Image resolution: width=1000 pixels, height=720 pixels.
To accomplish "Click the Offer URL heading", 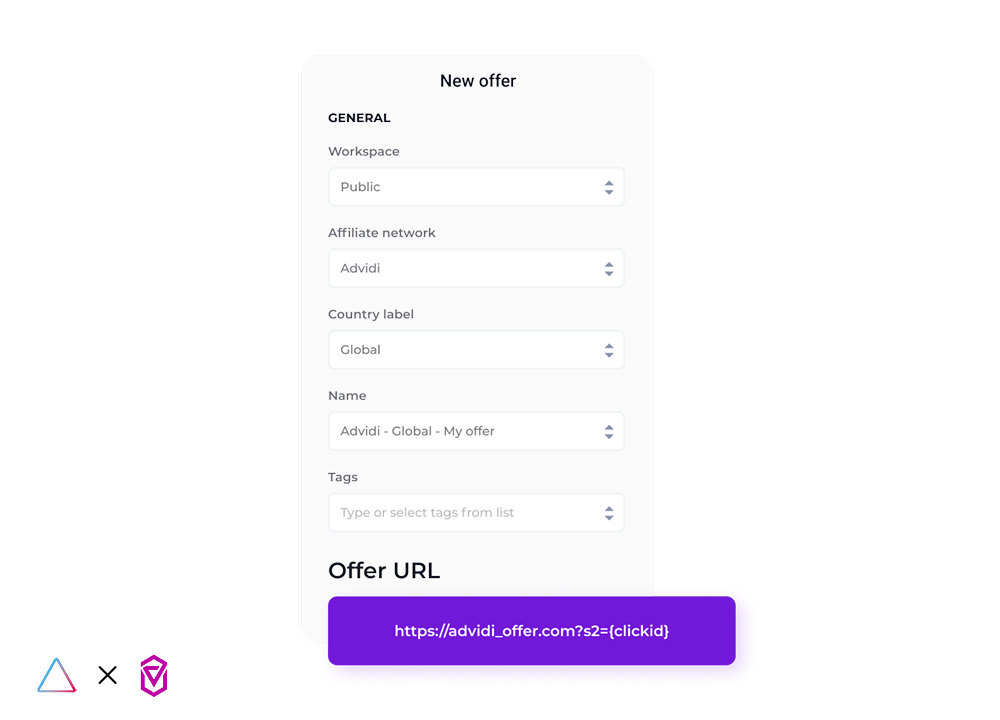I will point(384,570).
